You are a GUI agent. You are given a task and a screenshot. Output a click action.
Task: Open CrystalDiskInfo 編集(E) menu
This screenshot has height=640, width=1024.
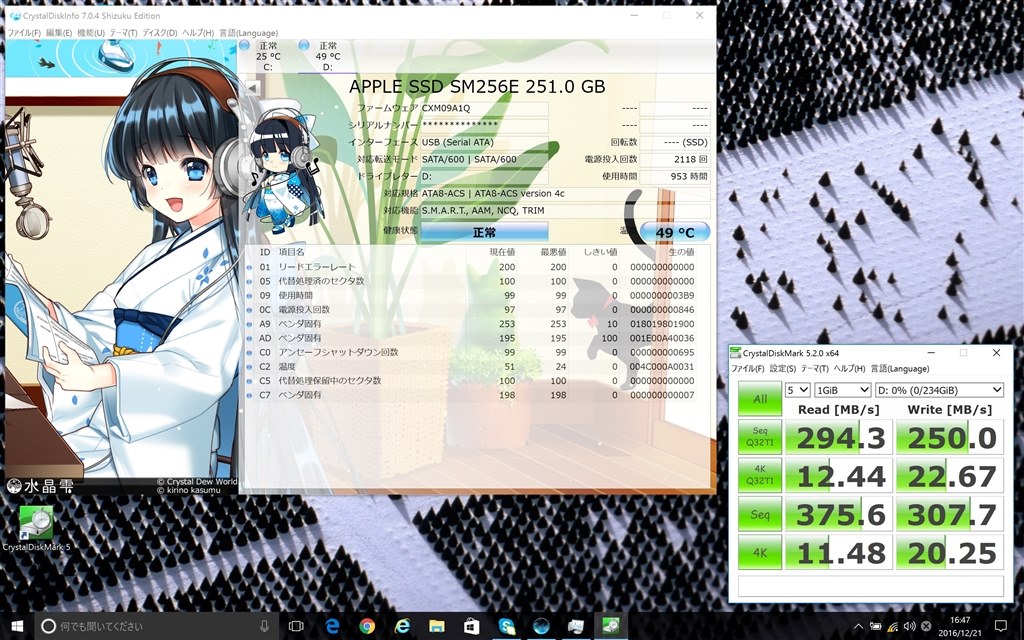[x=59, y=33]
